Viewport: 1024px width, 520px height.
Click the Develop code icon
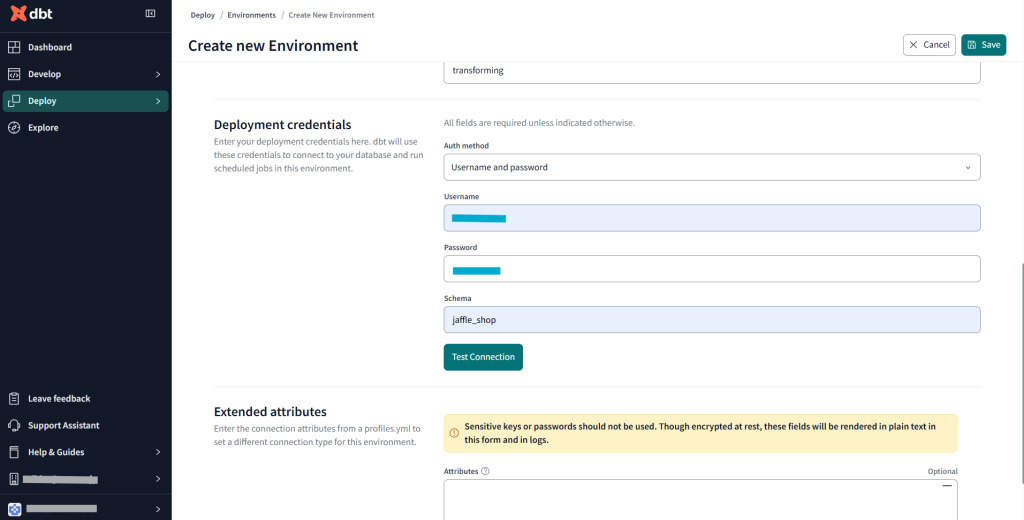click(x=14, y=74)
